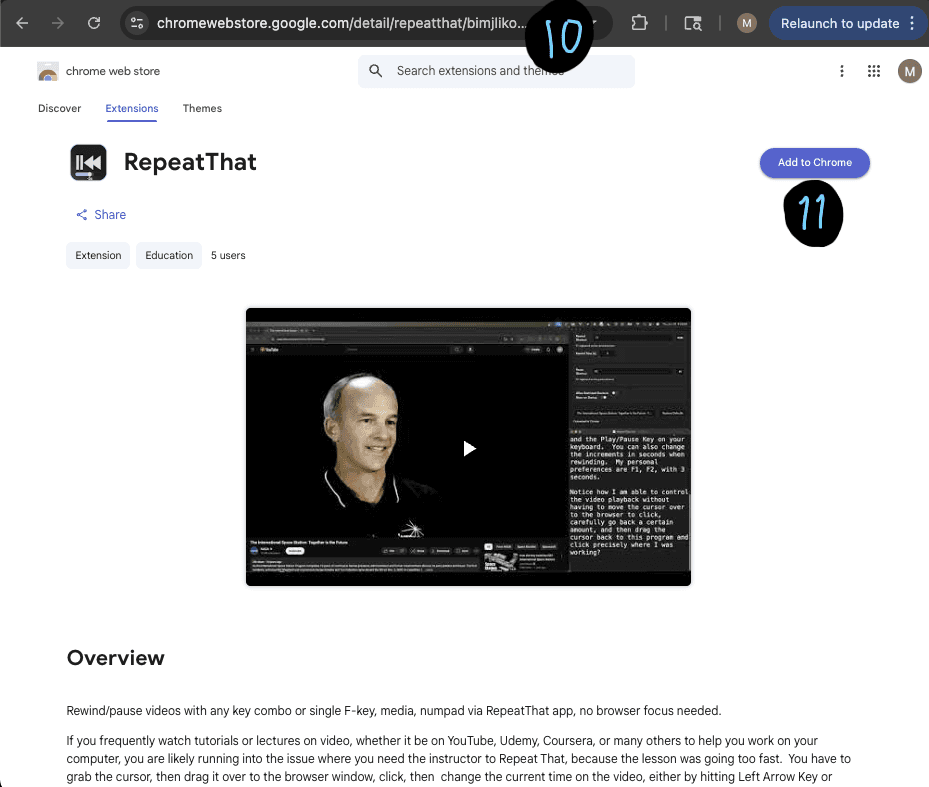Click the 'Rewind/pause videos with any key combo' line
This screenshot has width=929, height=787.
point(394,711)
